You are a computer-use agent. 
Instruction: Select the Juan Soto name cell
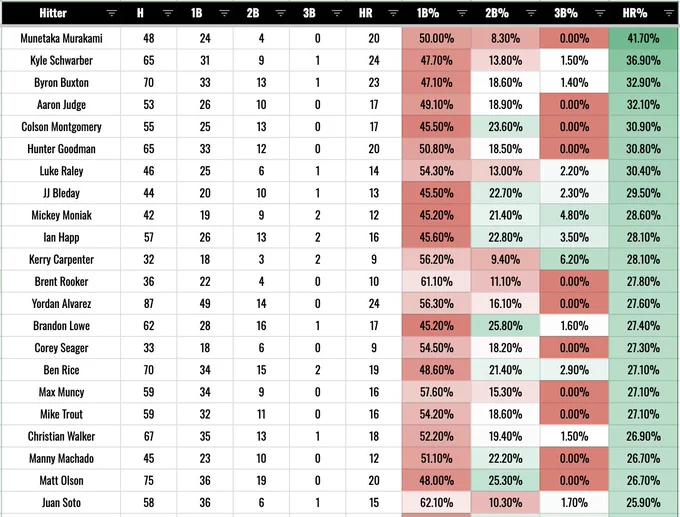[61, 503]
